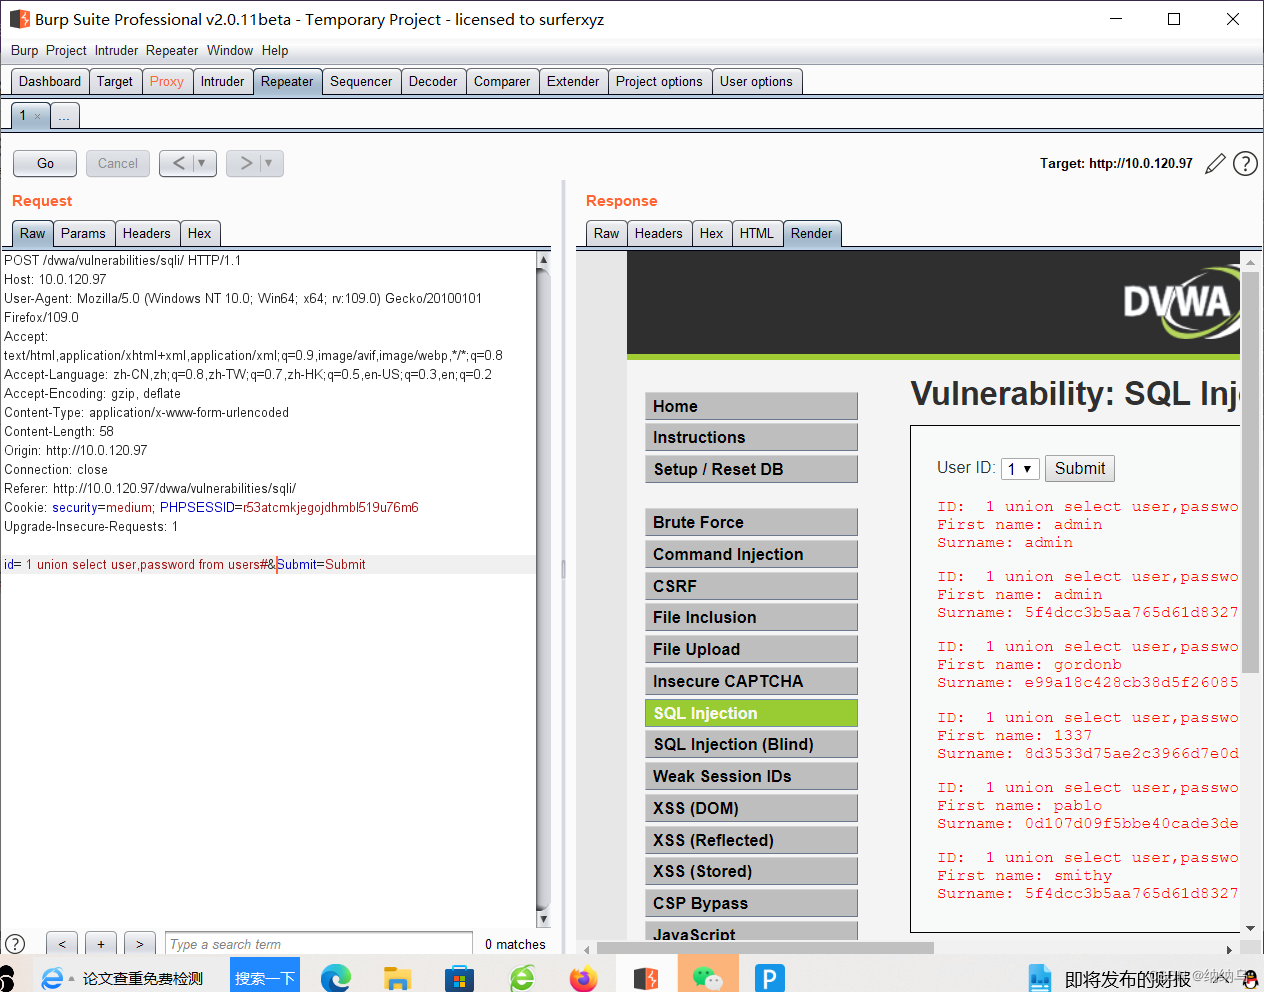Open the User options tab

(756, 81)
